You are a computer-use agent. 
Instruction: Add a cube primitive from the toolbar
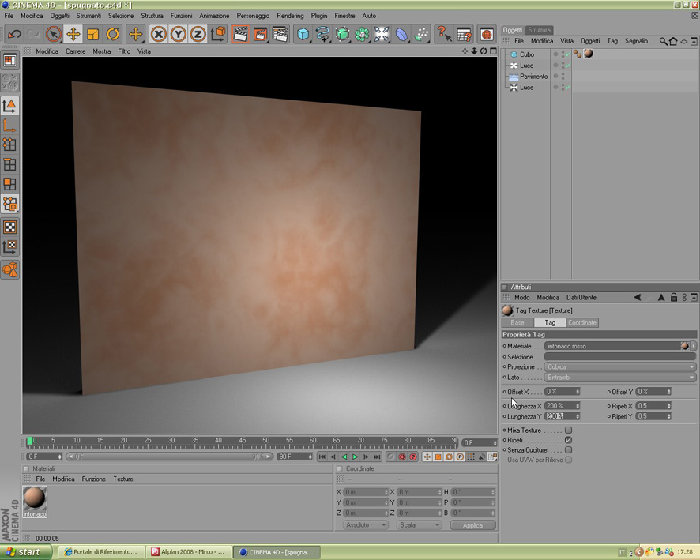click(x=303, y=34)
